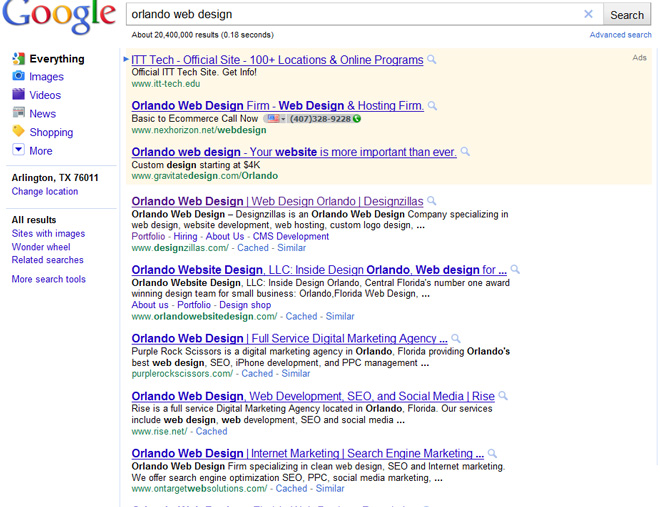Viewport: 660px width, 507px height.
Task: Click the Google logo
Action: (x=59, y=15)
